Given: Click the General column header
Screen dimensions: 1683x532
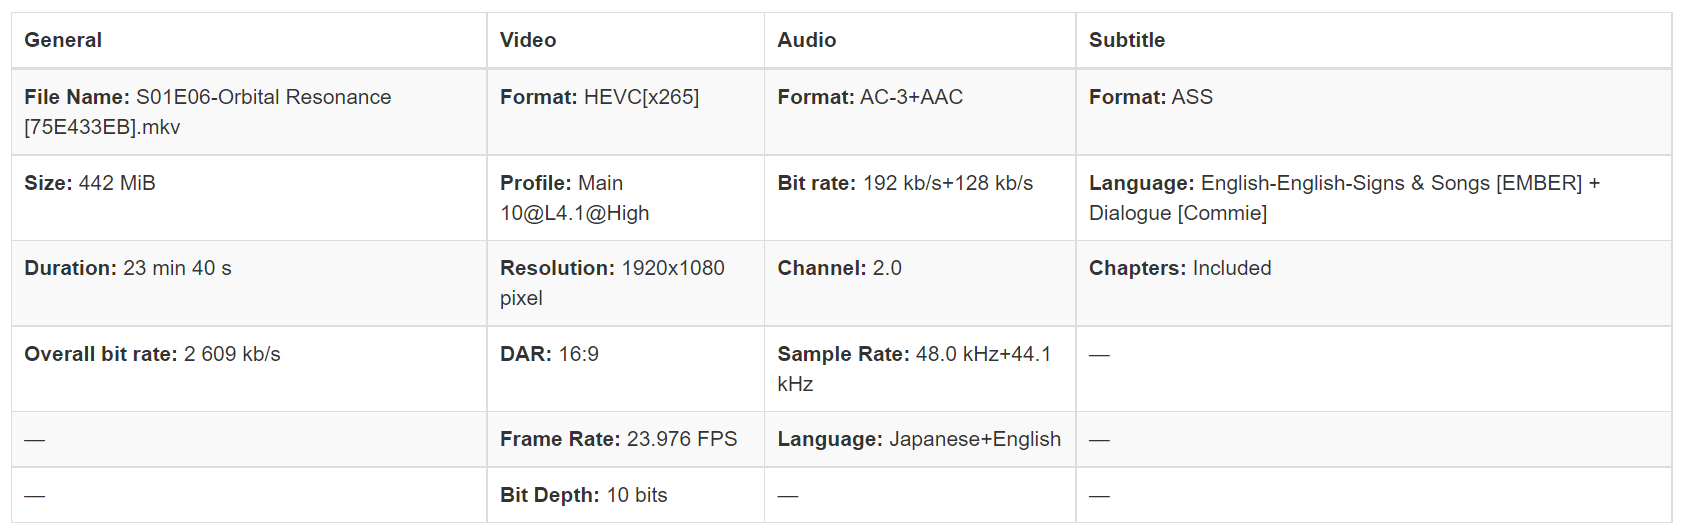Looking at the screenshot, I should [x=63, y=40].
